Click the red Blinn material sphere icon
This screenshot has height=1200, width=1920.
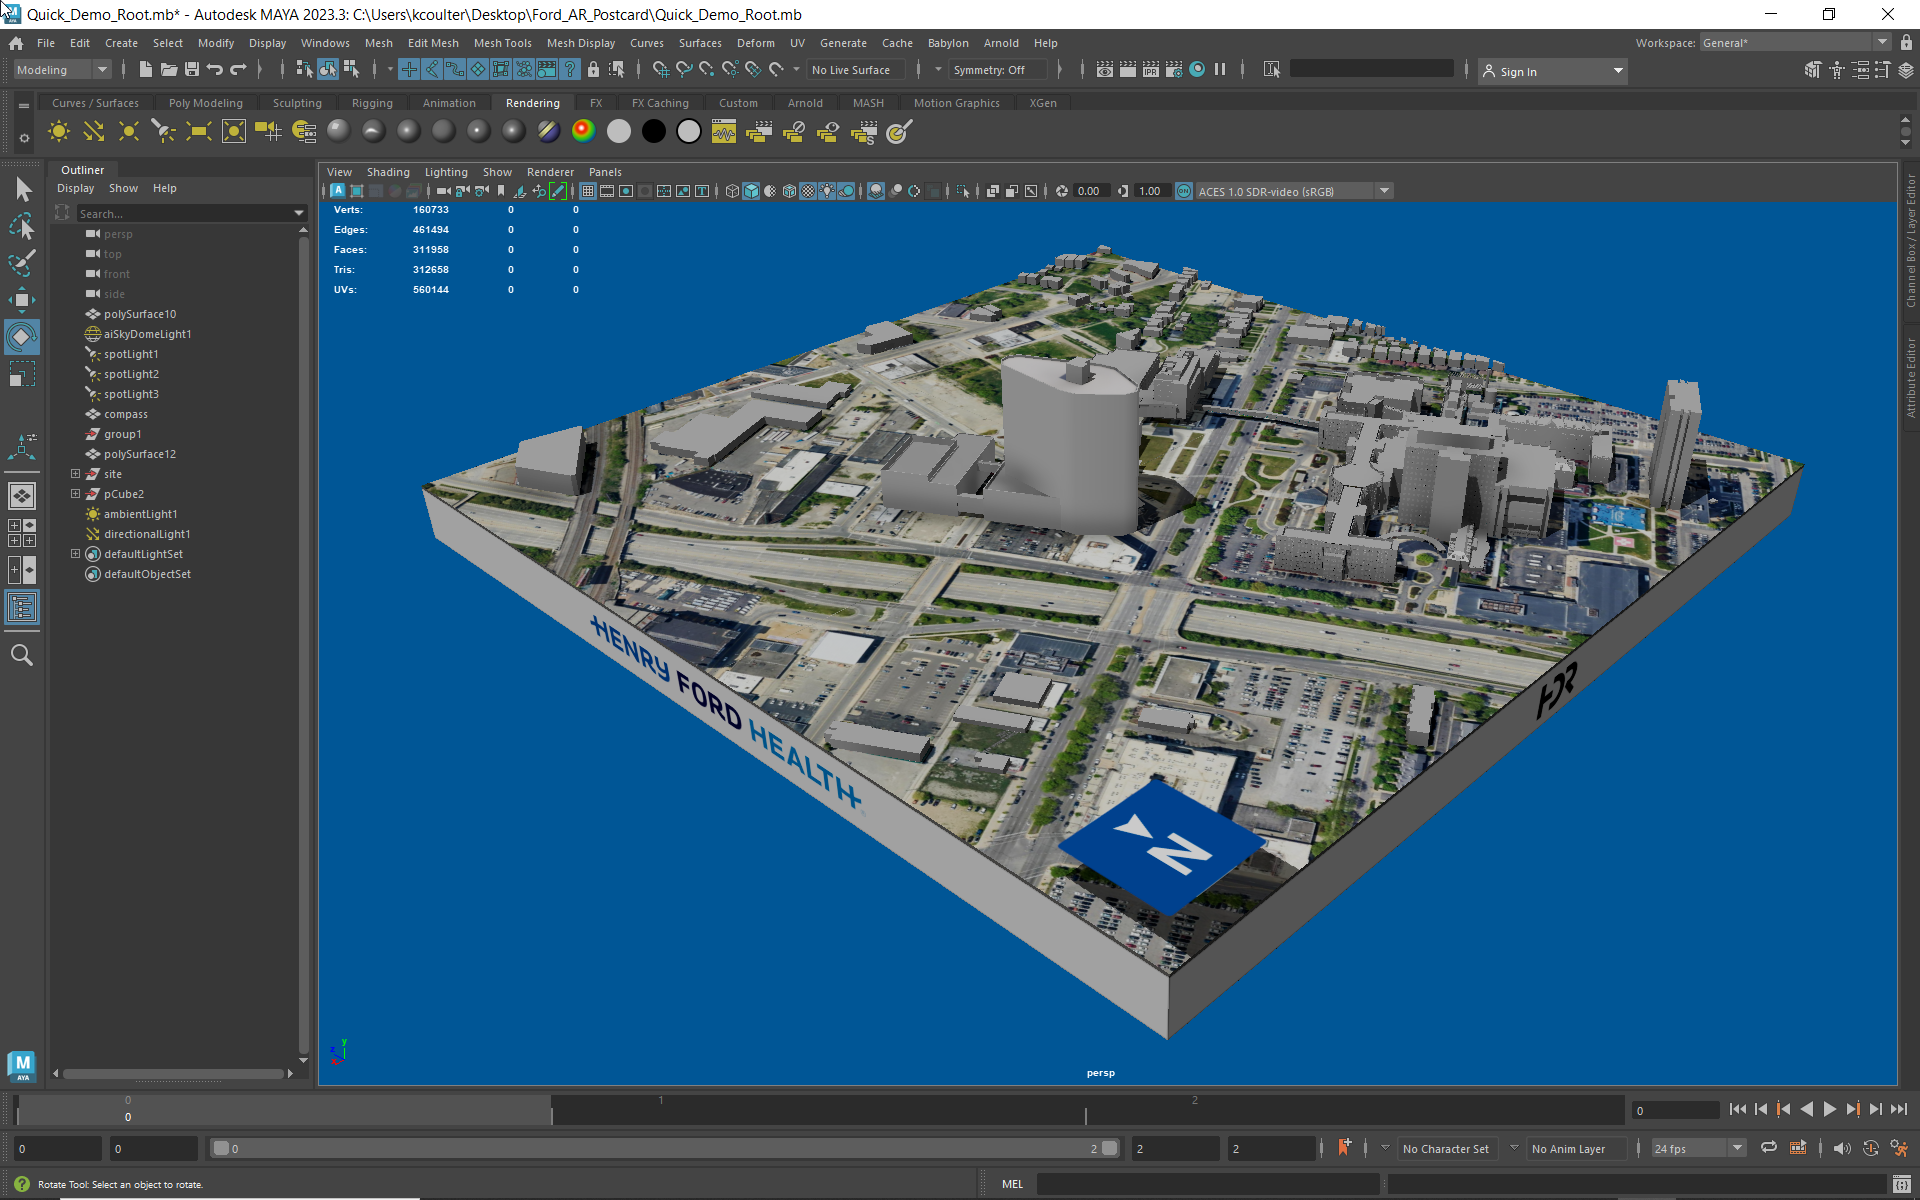coord(583,132)
